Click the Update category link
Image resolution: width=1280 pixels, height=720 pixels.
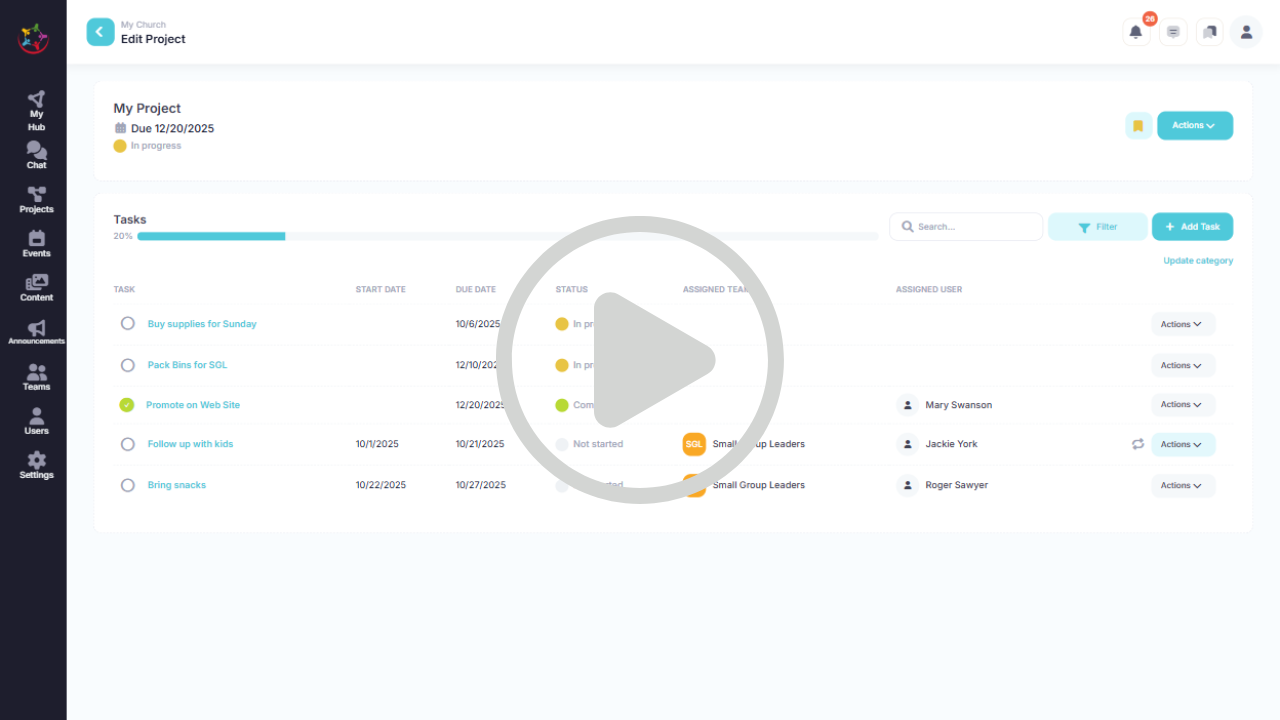1197,261
